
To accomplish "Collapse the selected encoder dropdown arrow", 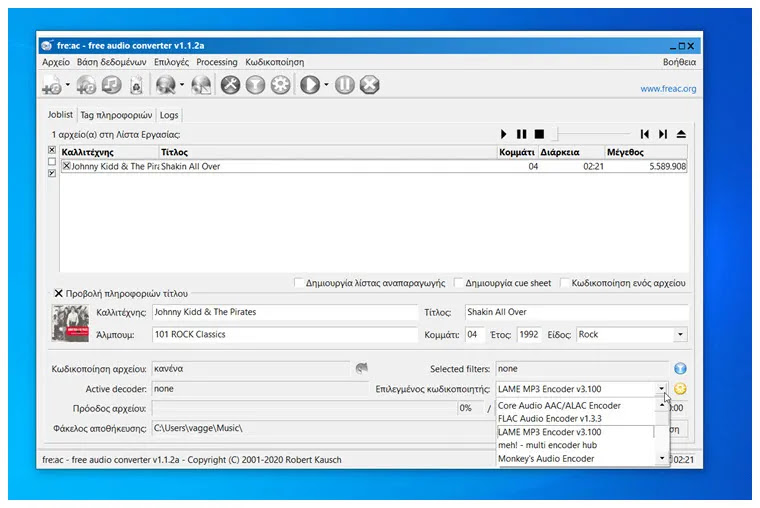I will click(662, 389).
